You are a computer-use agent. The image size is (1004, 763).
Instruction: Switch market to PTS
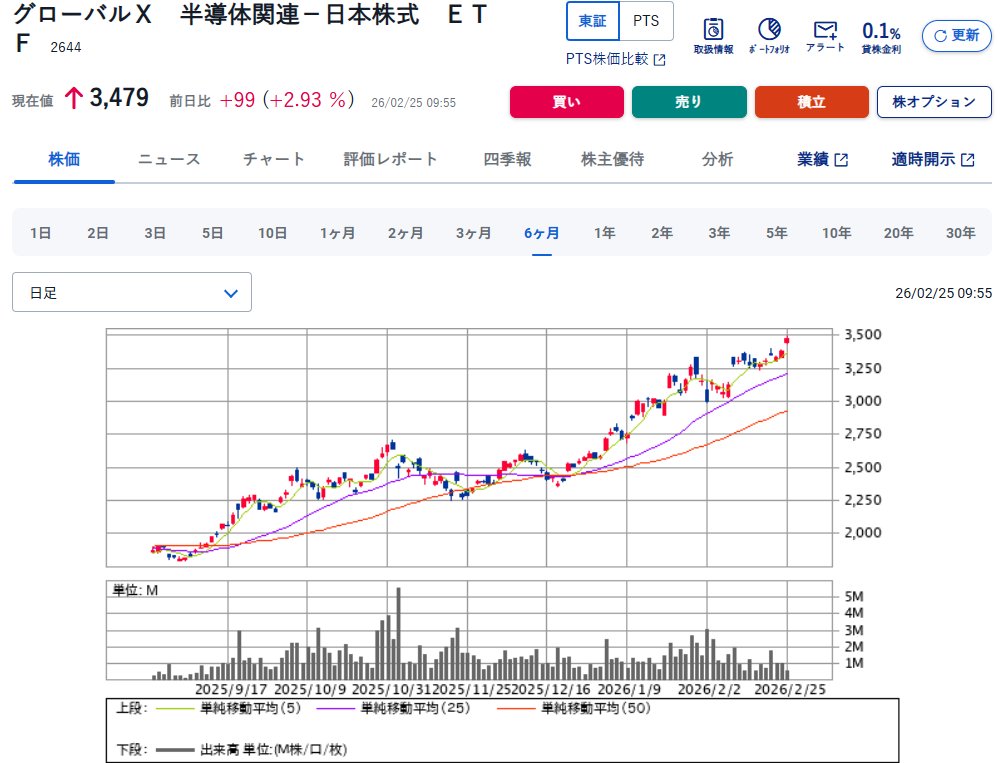click(x=646, y=21)
